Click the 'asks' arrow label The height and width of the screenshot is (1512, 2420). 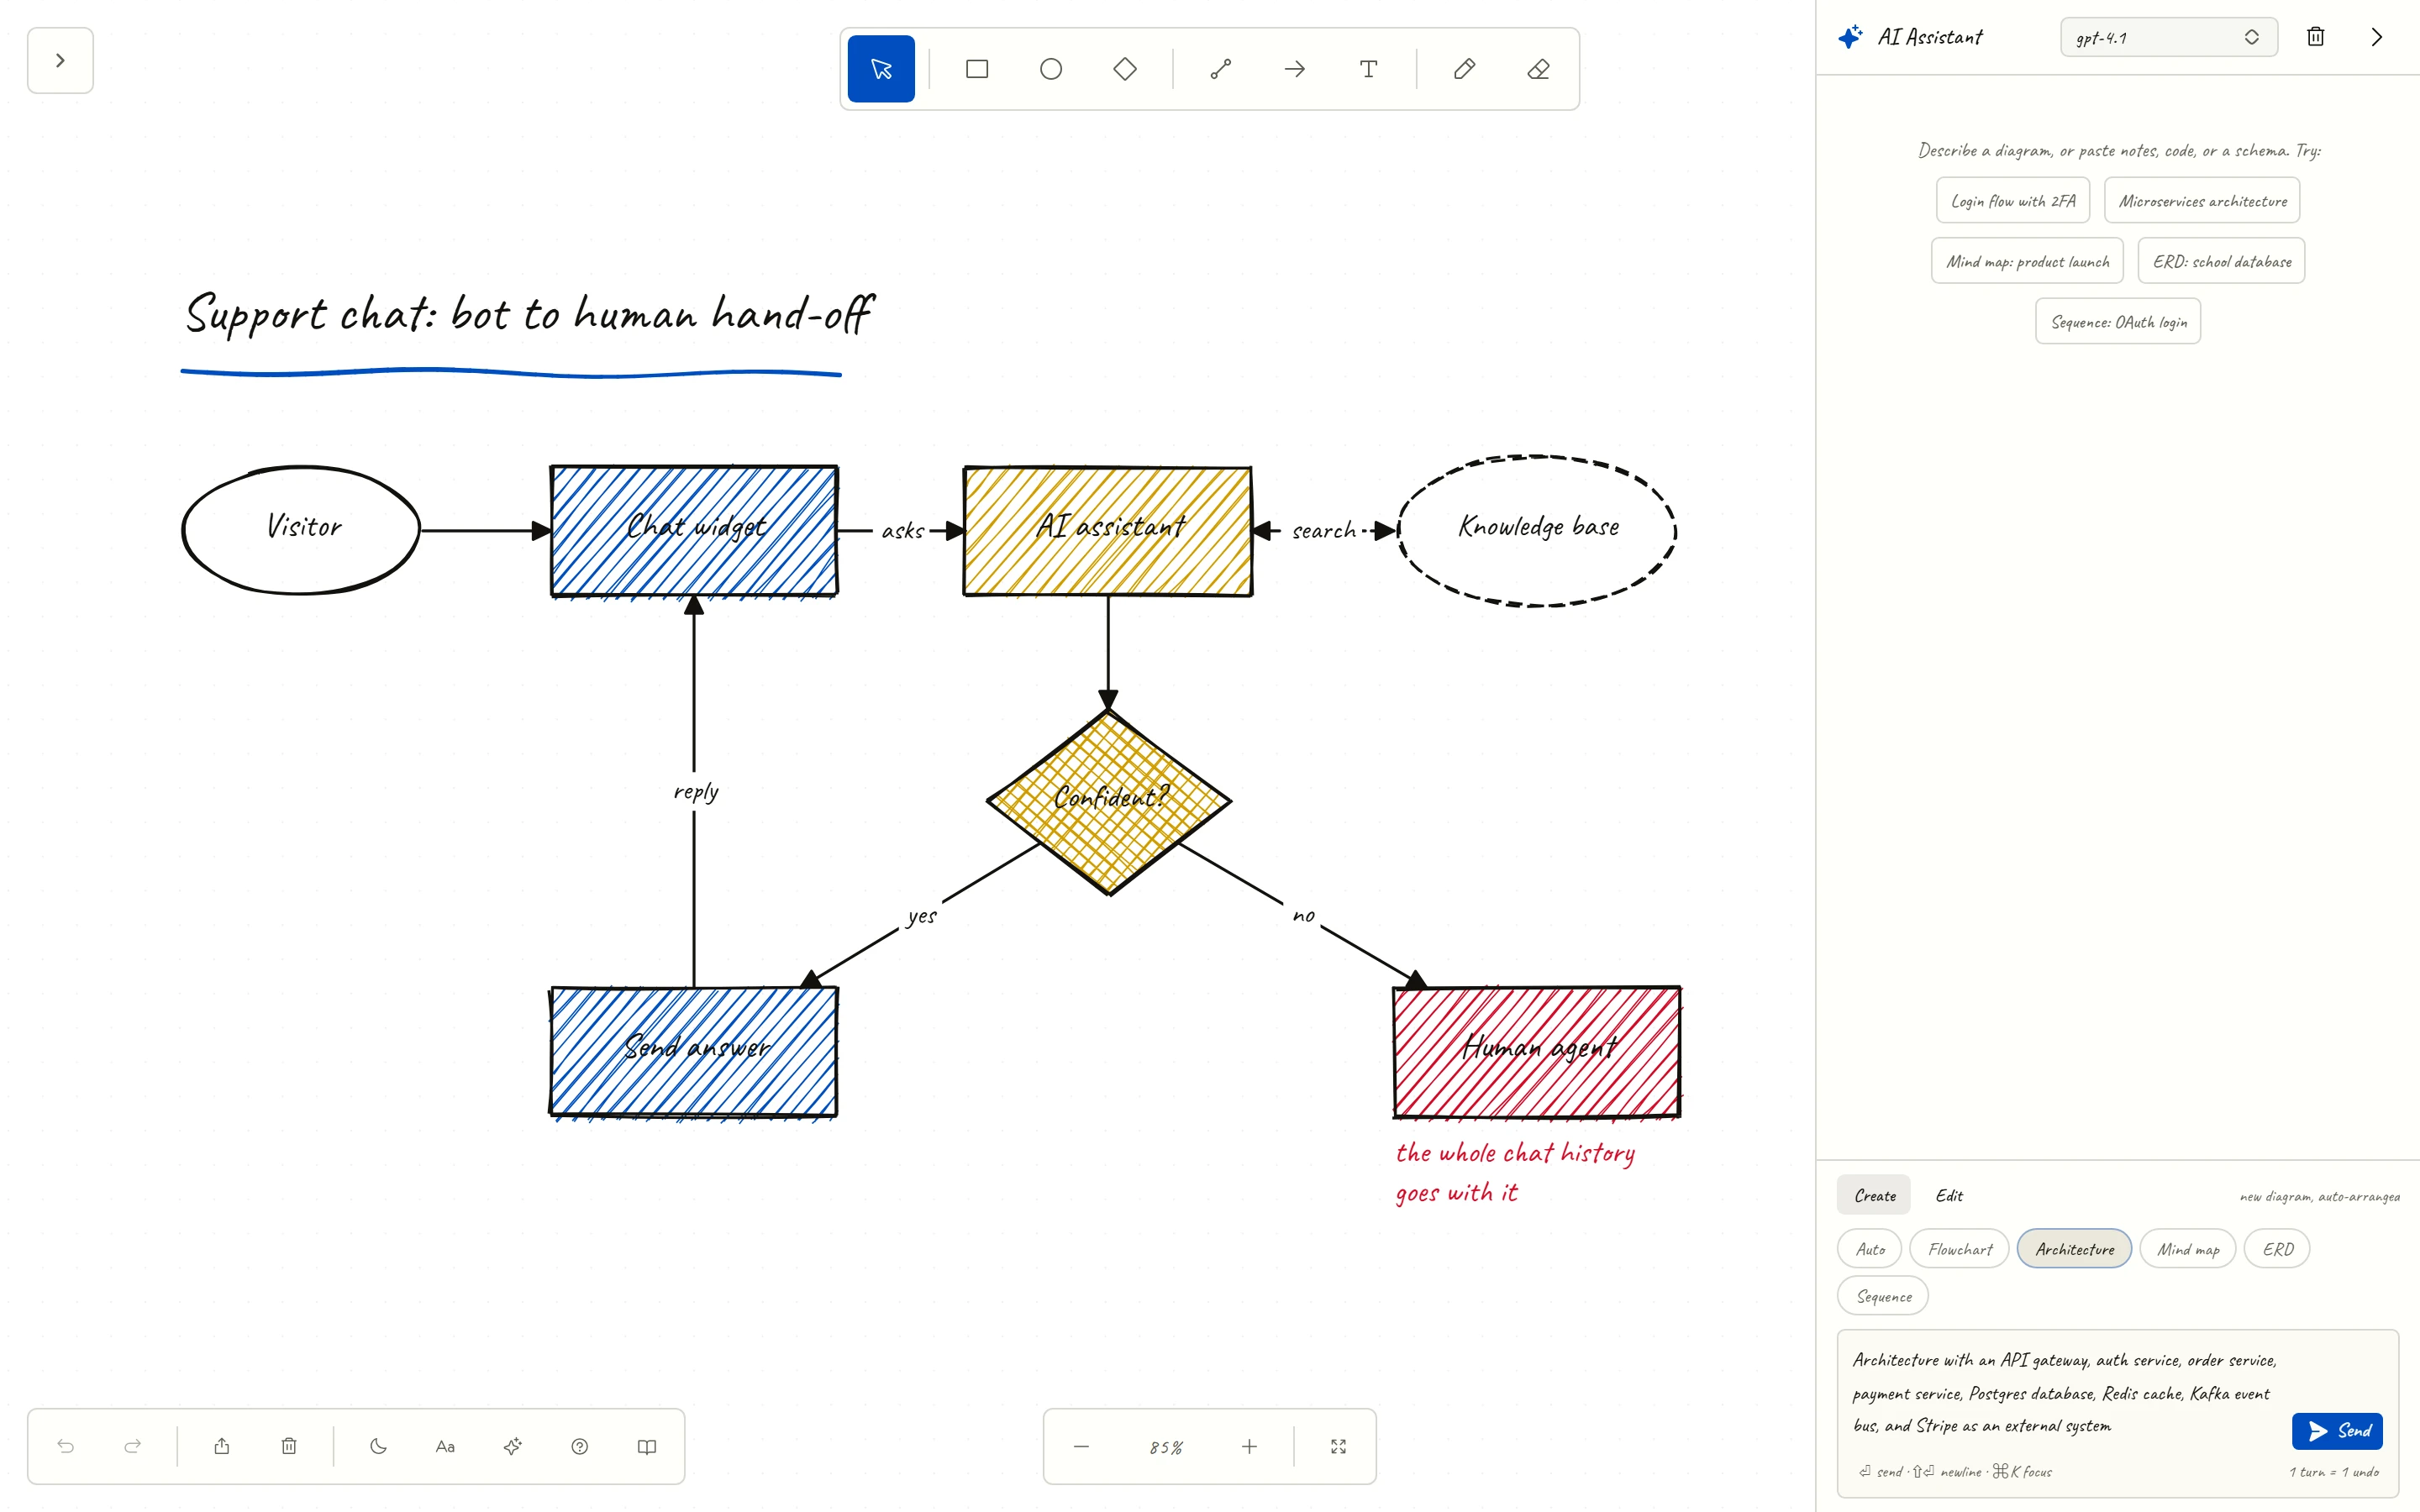tap(902, 531)
